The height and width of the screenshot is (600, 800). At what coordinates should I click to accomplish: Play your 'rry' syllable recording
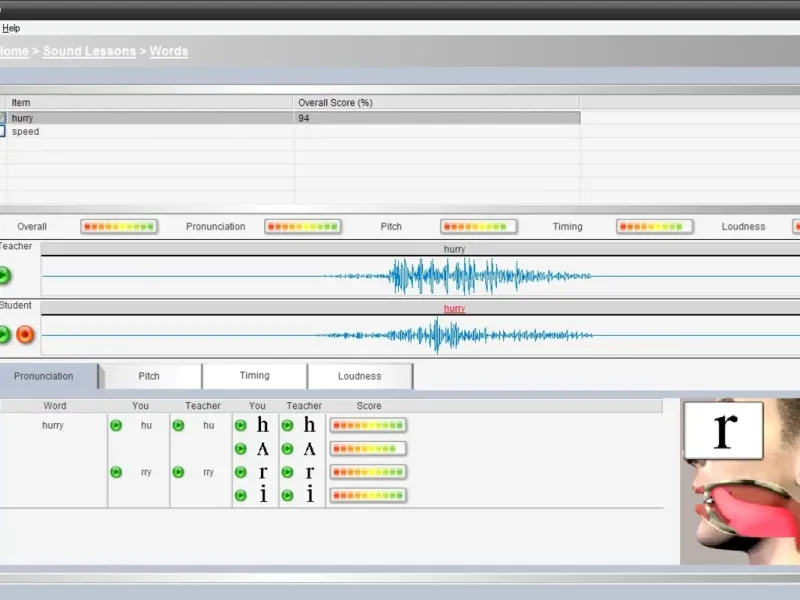116,472
